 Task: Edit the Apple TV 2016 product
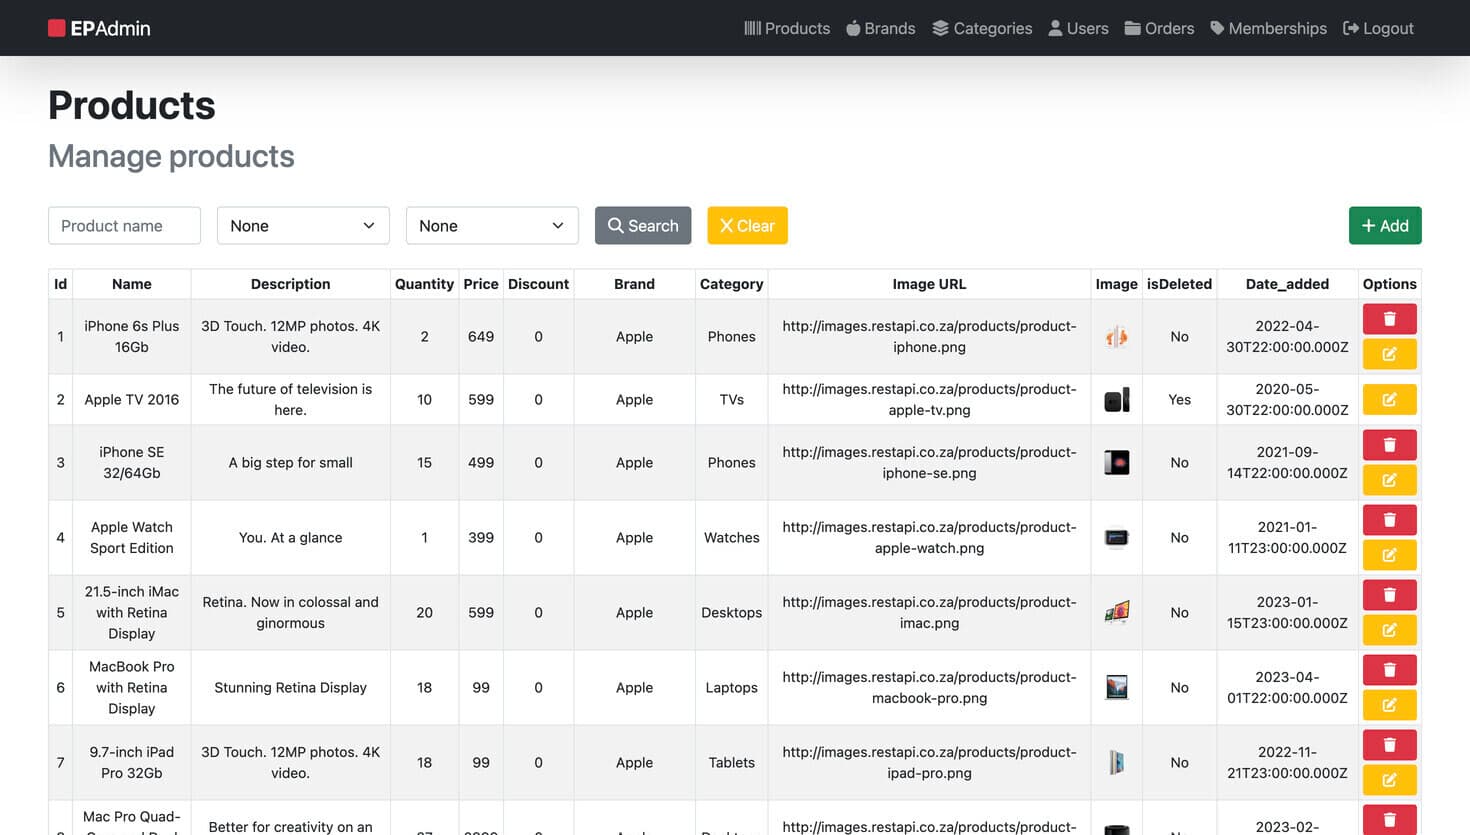[x=1389, y=399]
